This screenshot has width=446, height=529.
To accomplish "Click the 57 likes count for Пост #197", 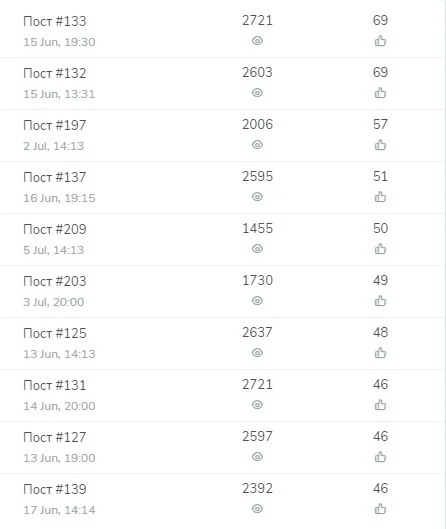I will coord(380,124).
